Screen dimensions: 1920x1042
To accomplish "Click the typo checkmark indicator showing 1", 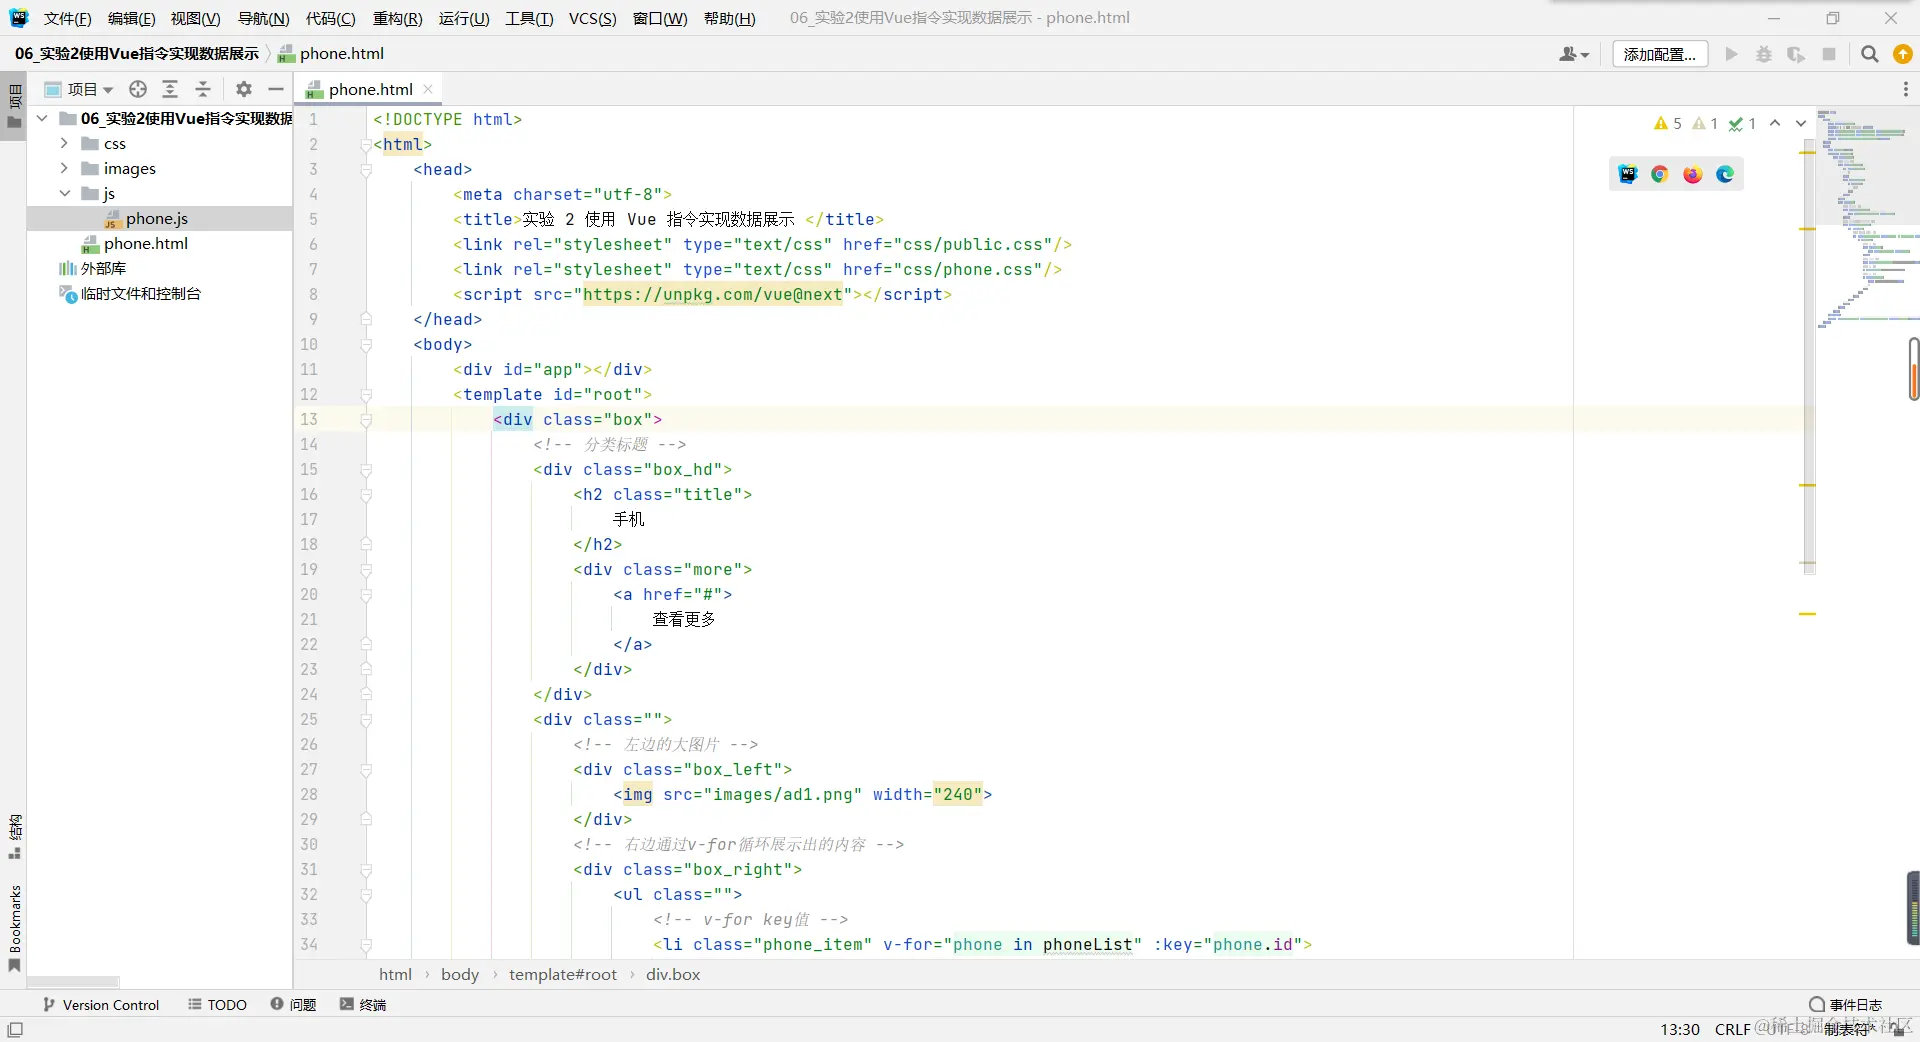I will tap(1742, 123).
